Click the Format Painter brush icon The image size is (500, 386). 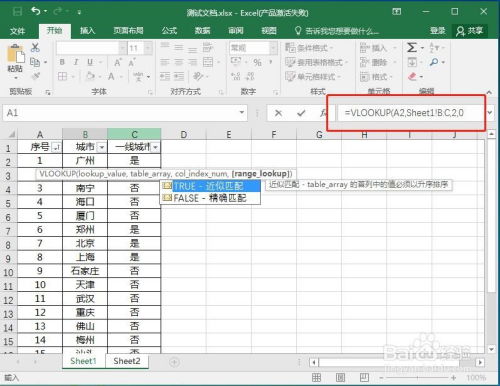pos(35,76)
